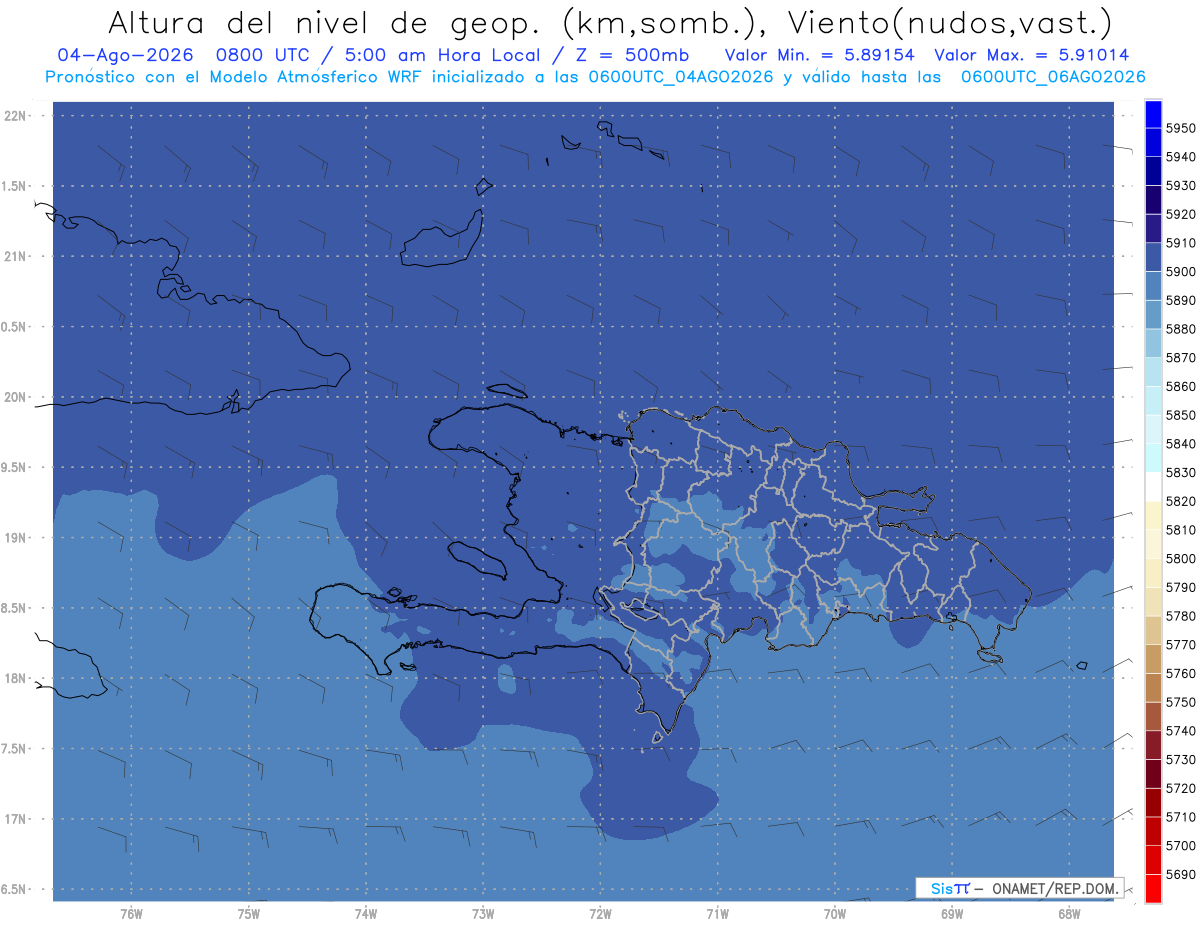Pick the colorbar segment between 5810 and 5820

pyautogui.click(x=1153, y=516)
